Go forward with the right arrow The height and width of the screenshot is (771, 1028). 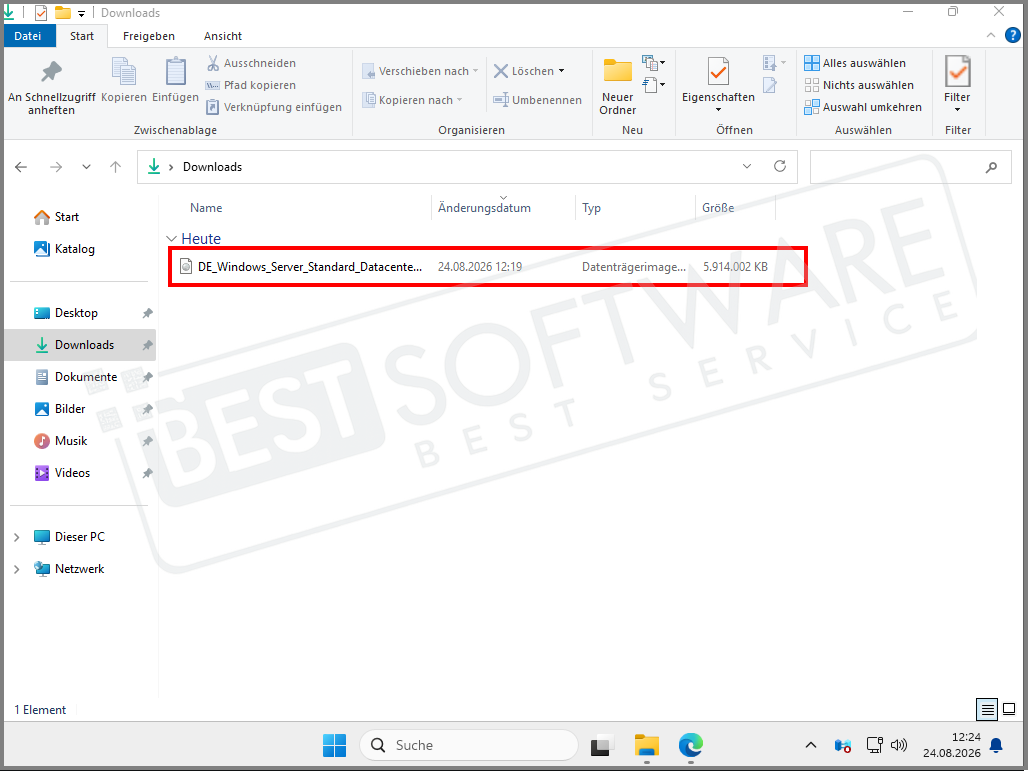(56, 167)
